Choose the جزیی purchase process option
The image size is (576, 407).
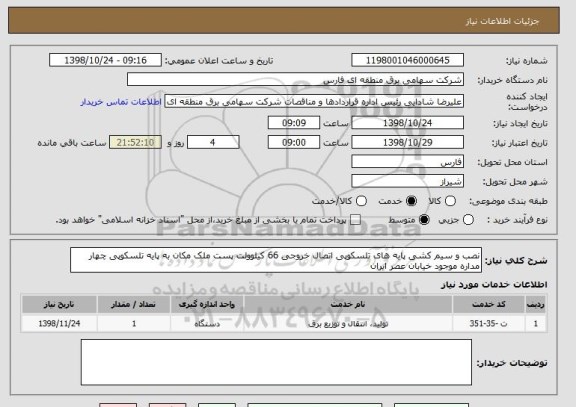468,220
